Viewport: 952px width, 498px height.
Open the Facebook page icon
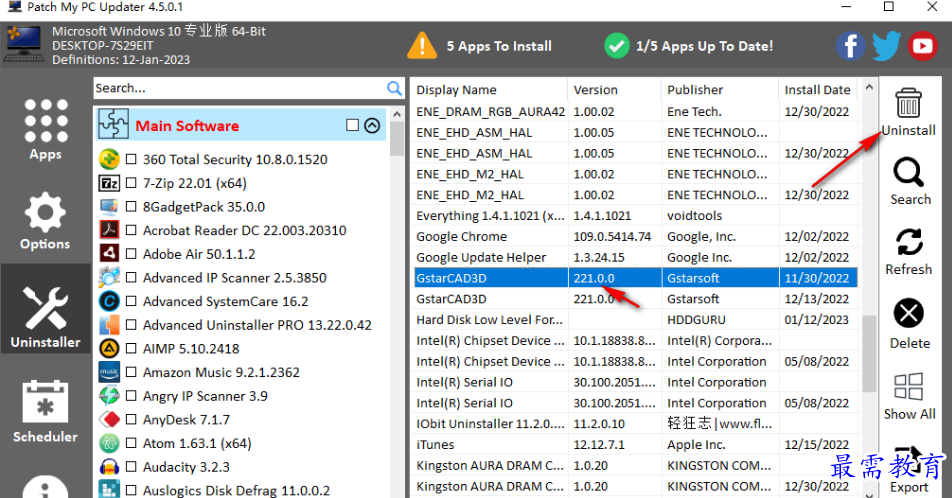click(851, 46)
